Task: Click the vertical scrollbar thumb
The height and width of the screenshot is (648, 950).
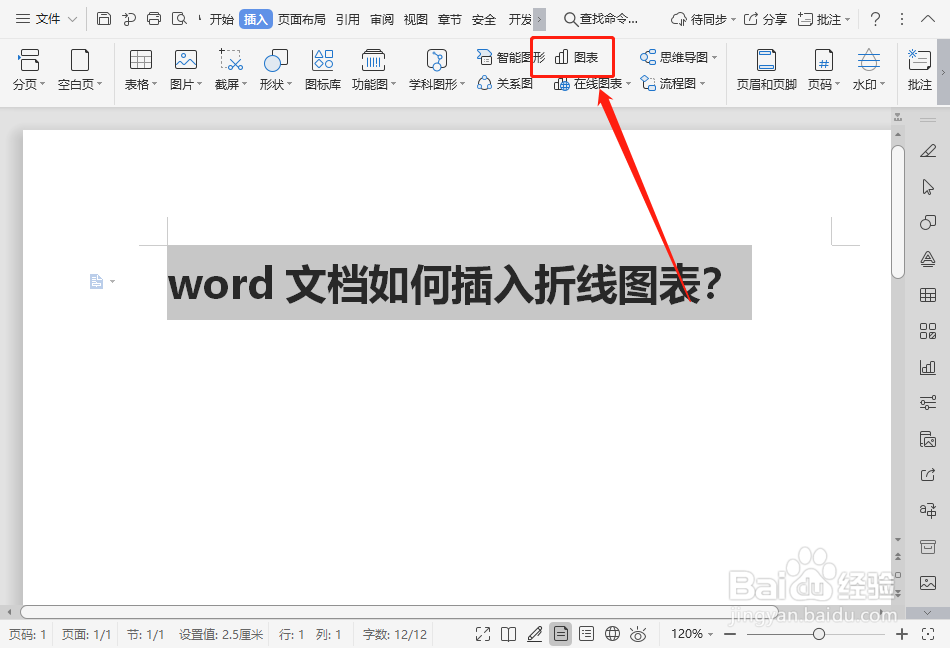Action: [898, 211]
